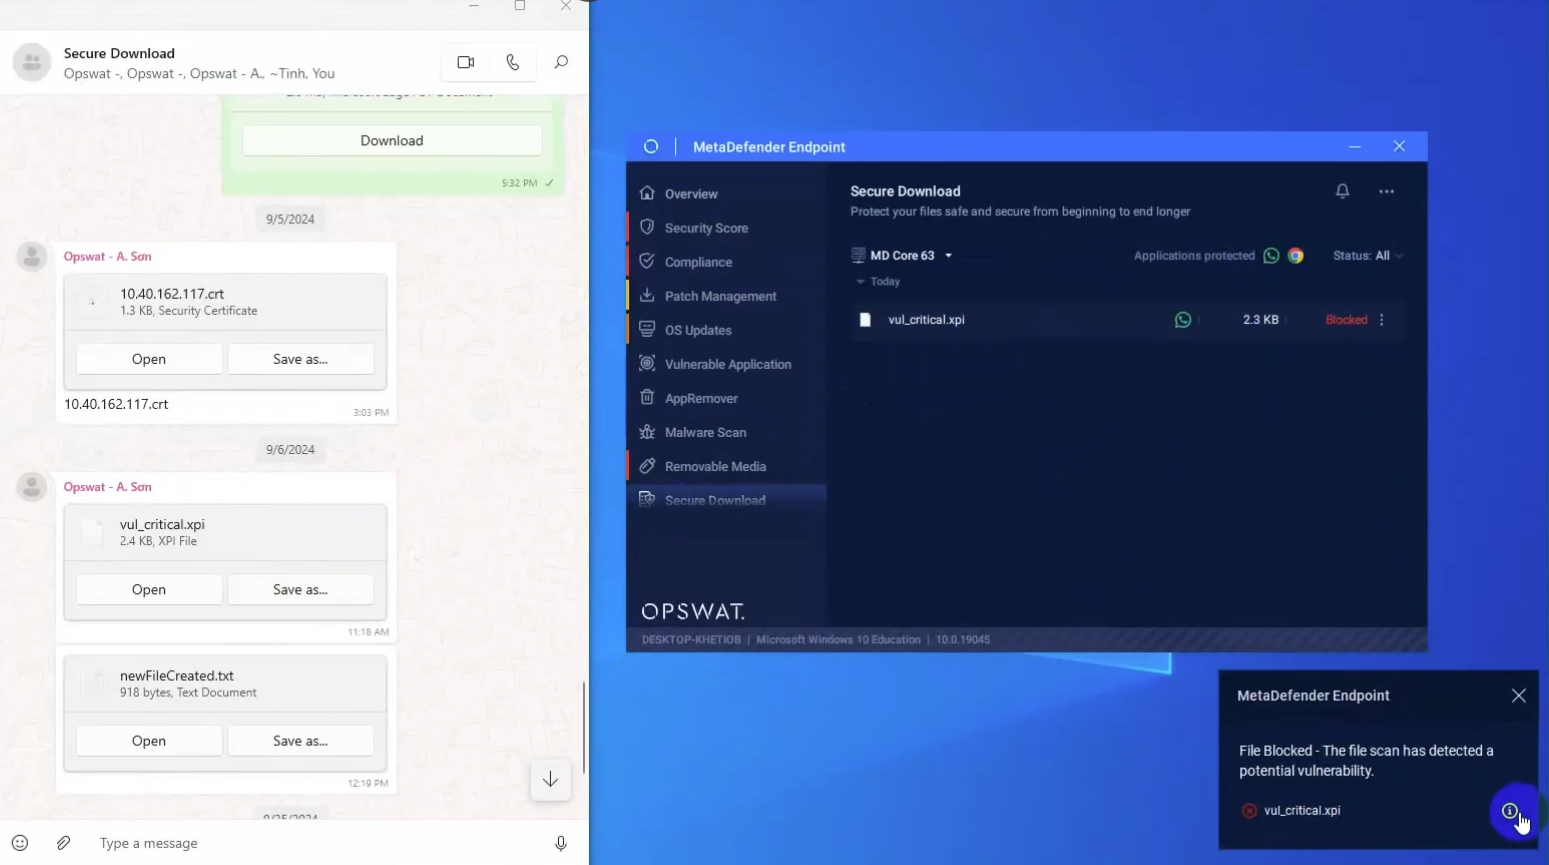Click the red blocked icon next to vul_critical.xpi in popup
The width and height of the screenshot is (1549, 865).
coord(1249,811)
